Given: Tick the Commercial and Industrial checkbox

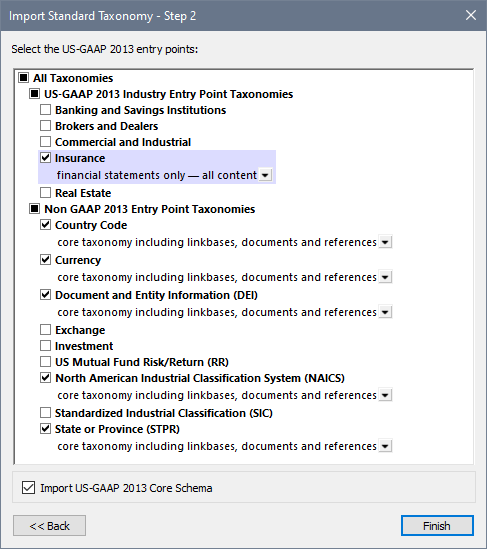Looking at the screenshot, I should [x=45, y=142].
